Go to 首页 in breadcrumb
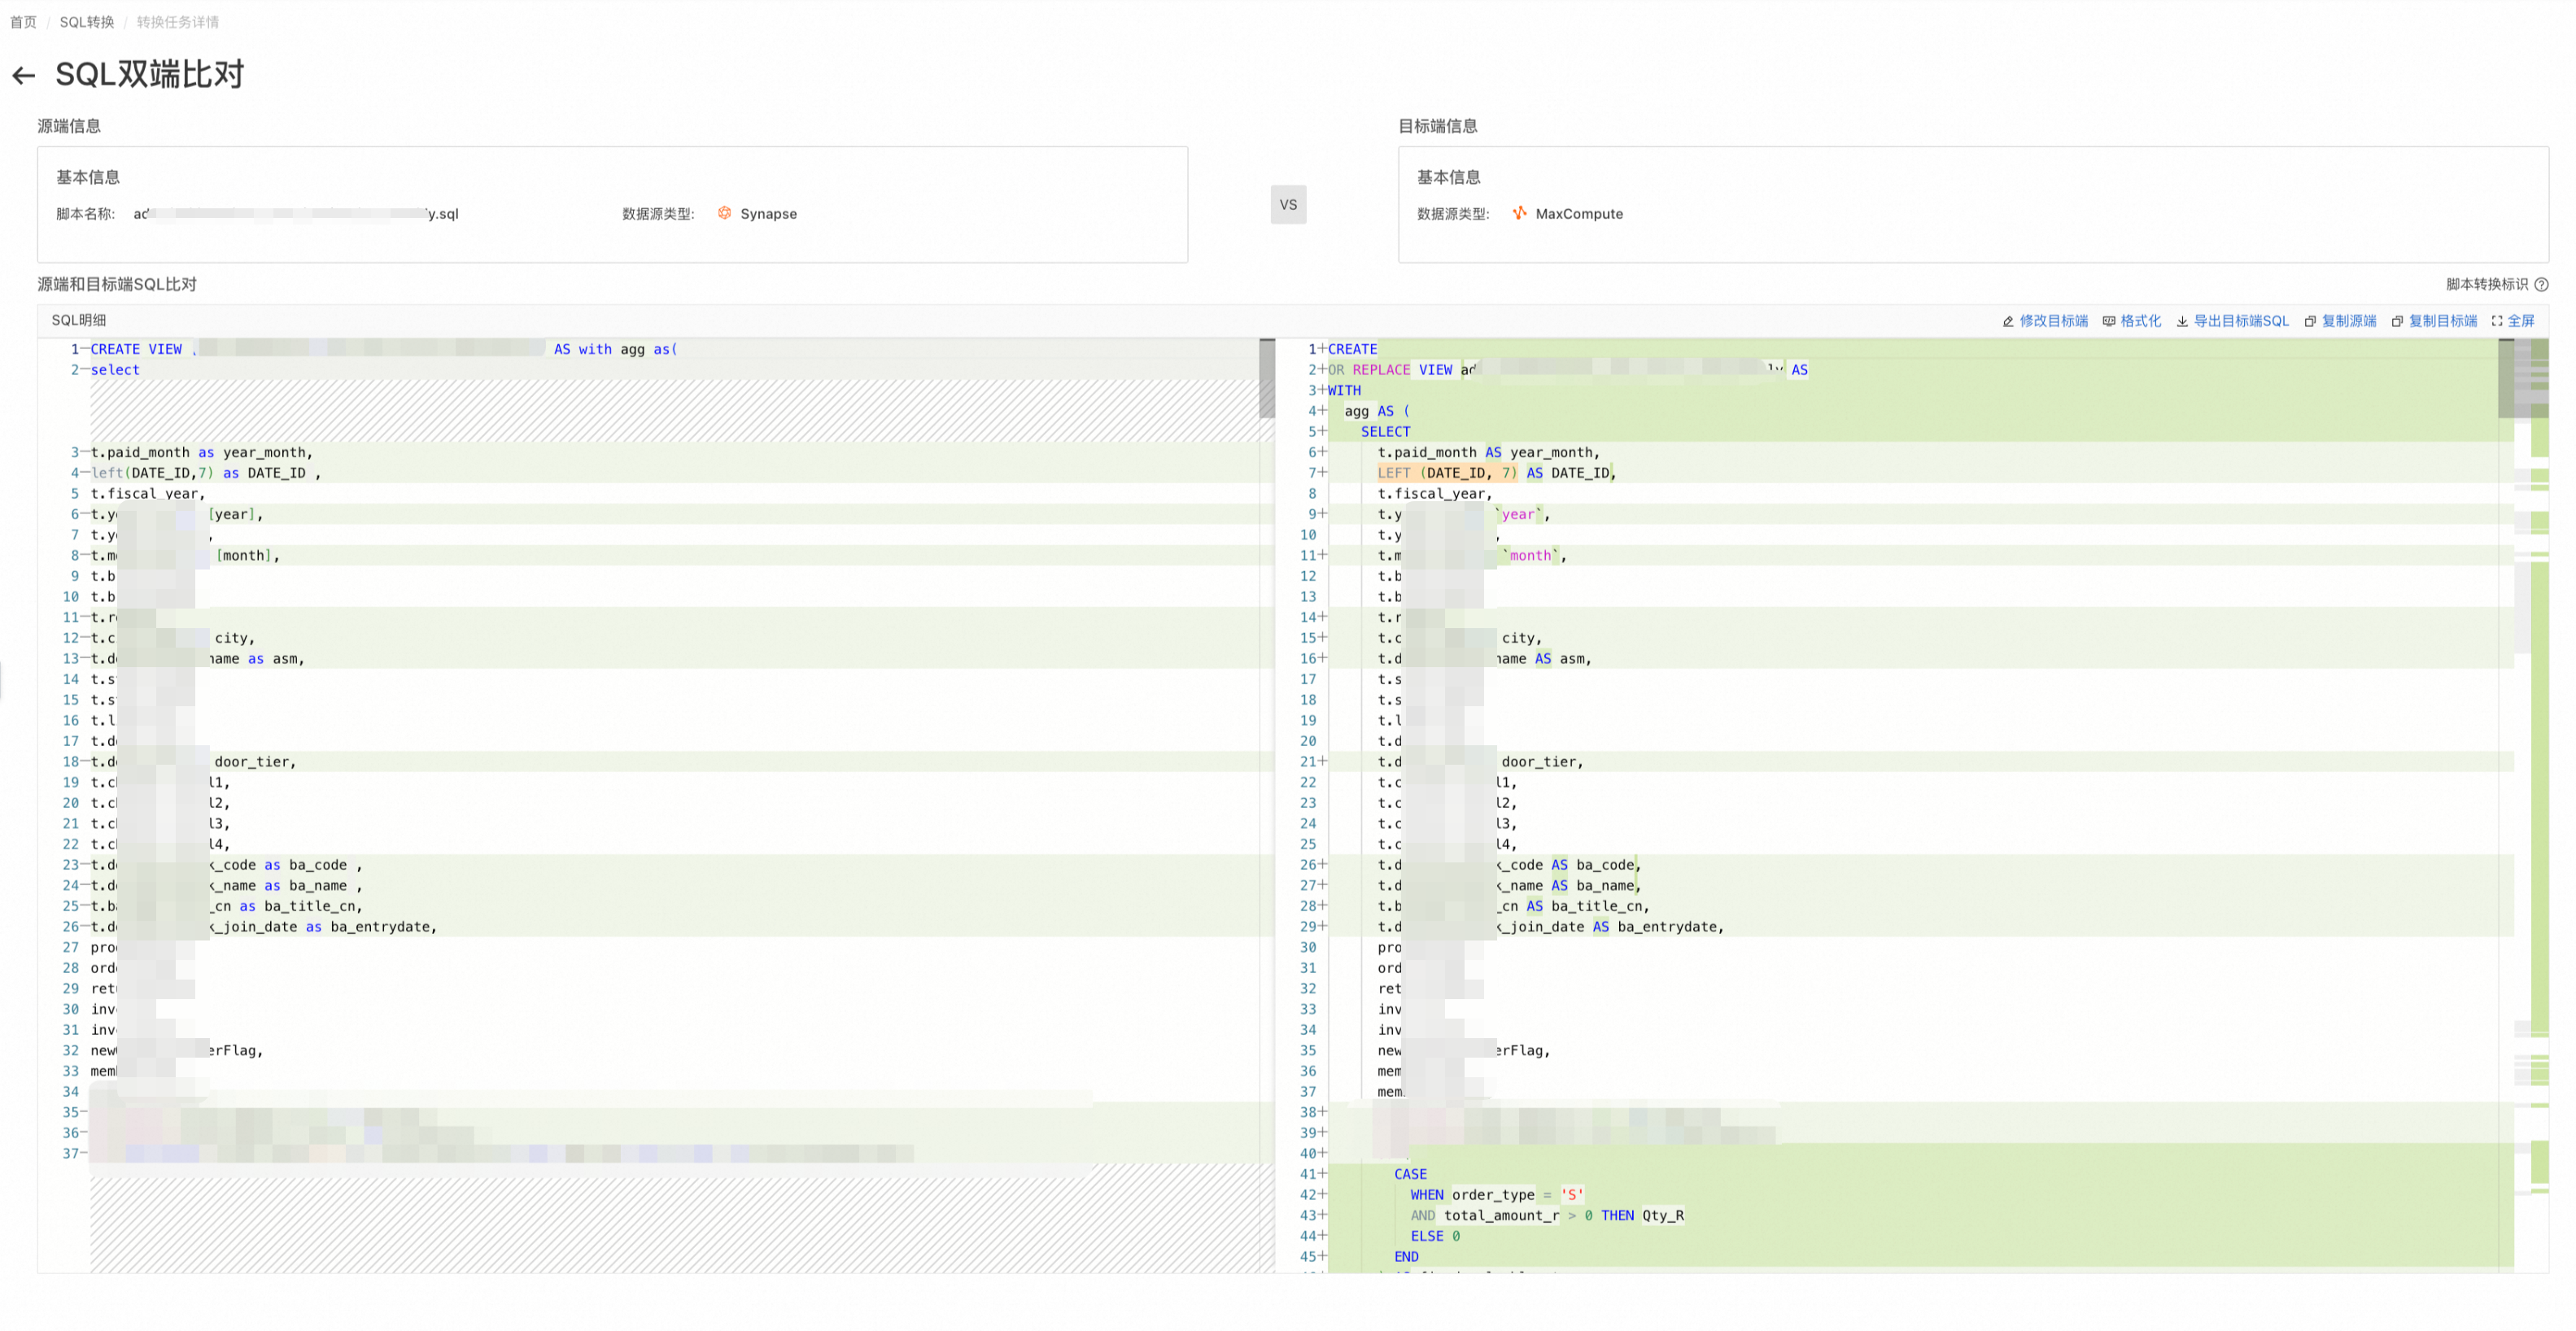Image resolution: width=2576 pixels, height=1331 pixels. pos(23,22)
